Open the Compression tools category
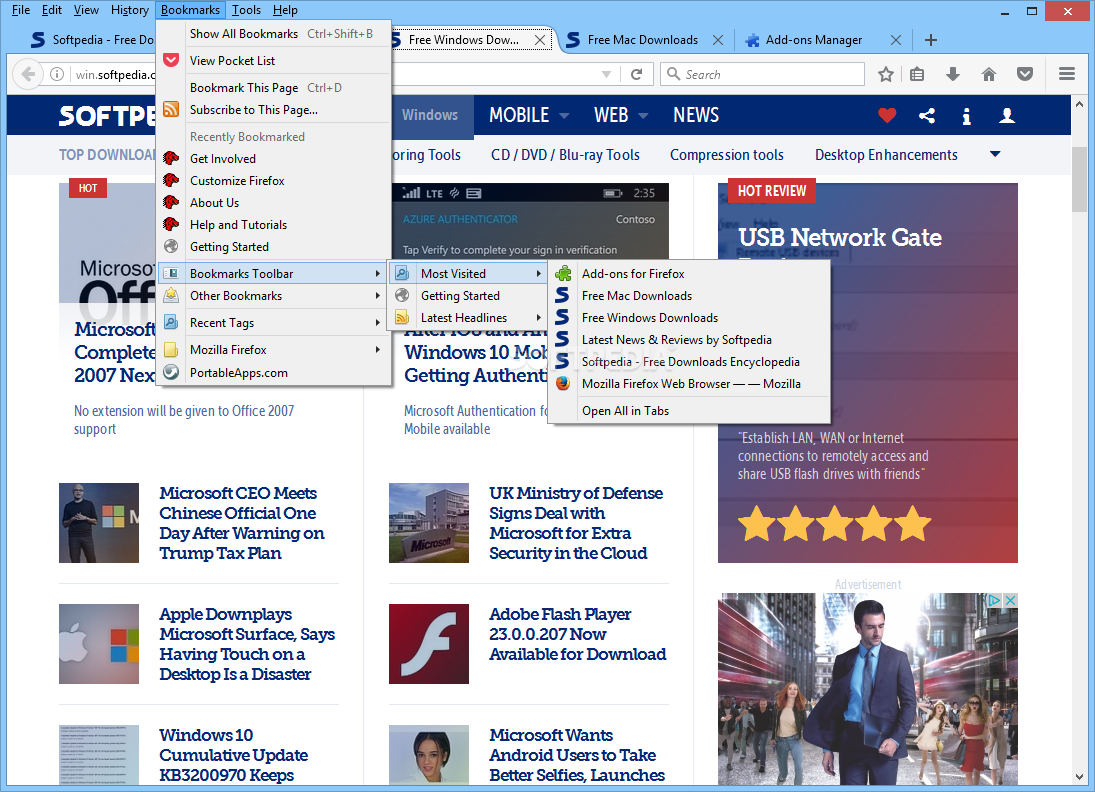This screenshot has height=792, width=1095. tap(727, 155)
